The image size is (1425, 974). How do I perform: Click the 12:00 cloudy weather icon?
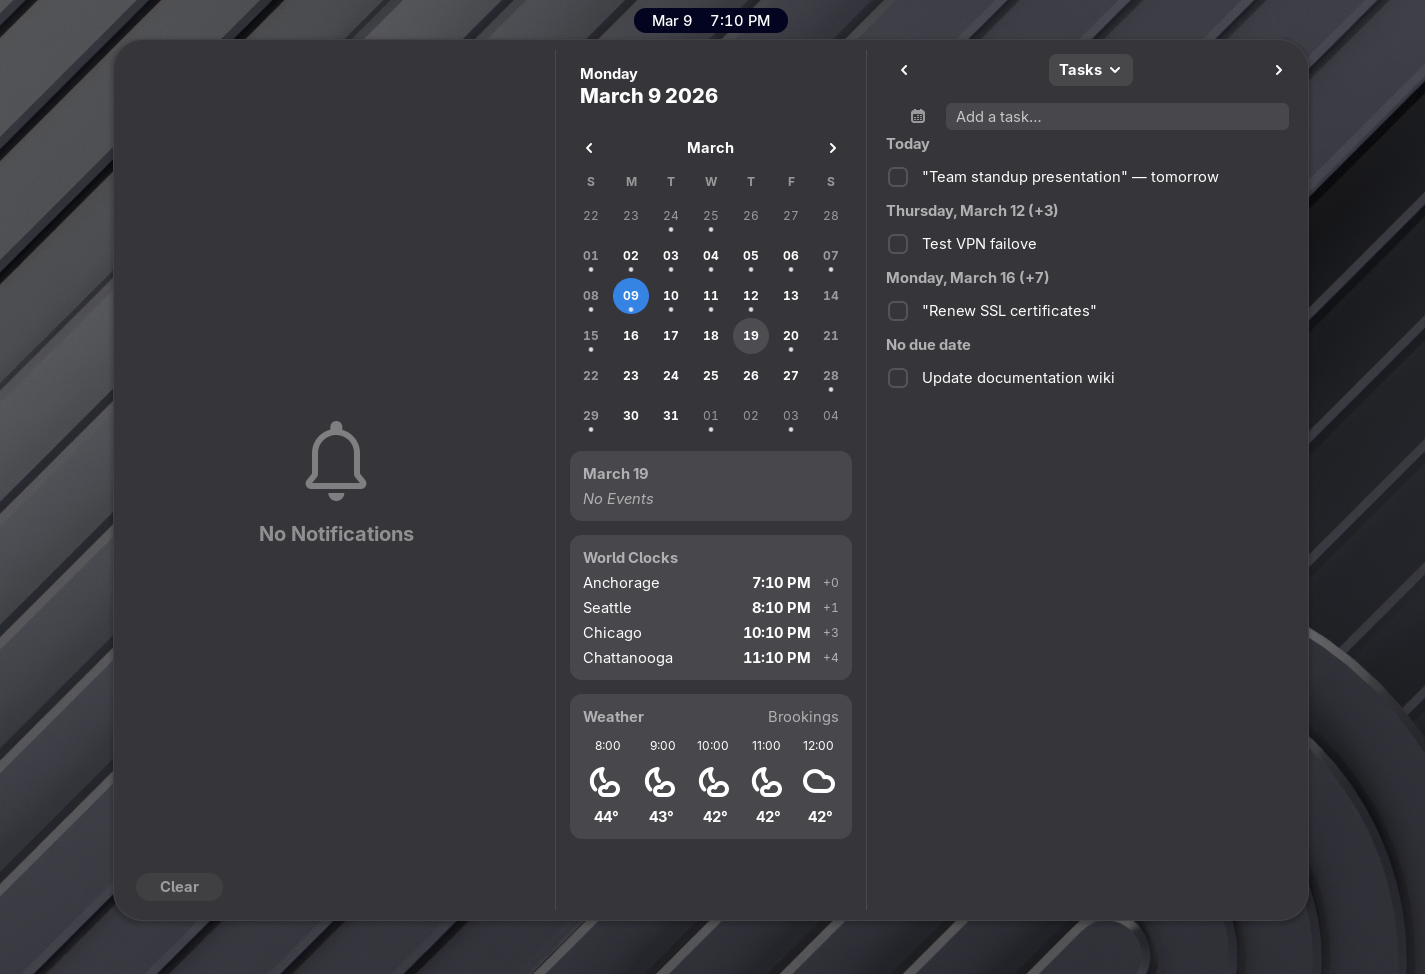[x=819, y=781]
